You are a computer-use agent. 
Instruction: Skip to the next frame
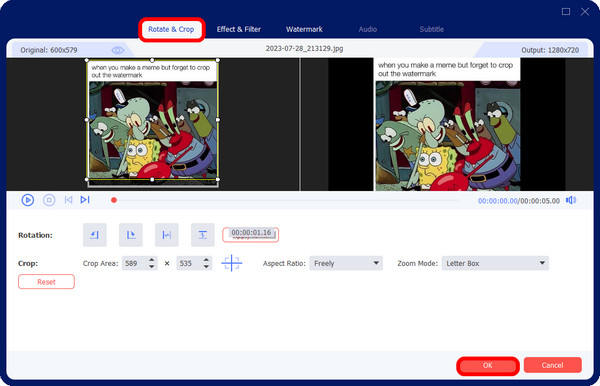pos(85,200)
